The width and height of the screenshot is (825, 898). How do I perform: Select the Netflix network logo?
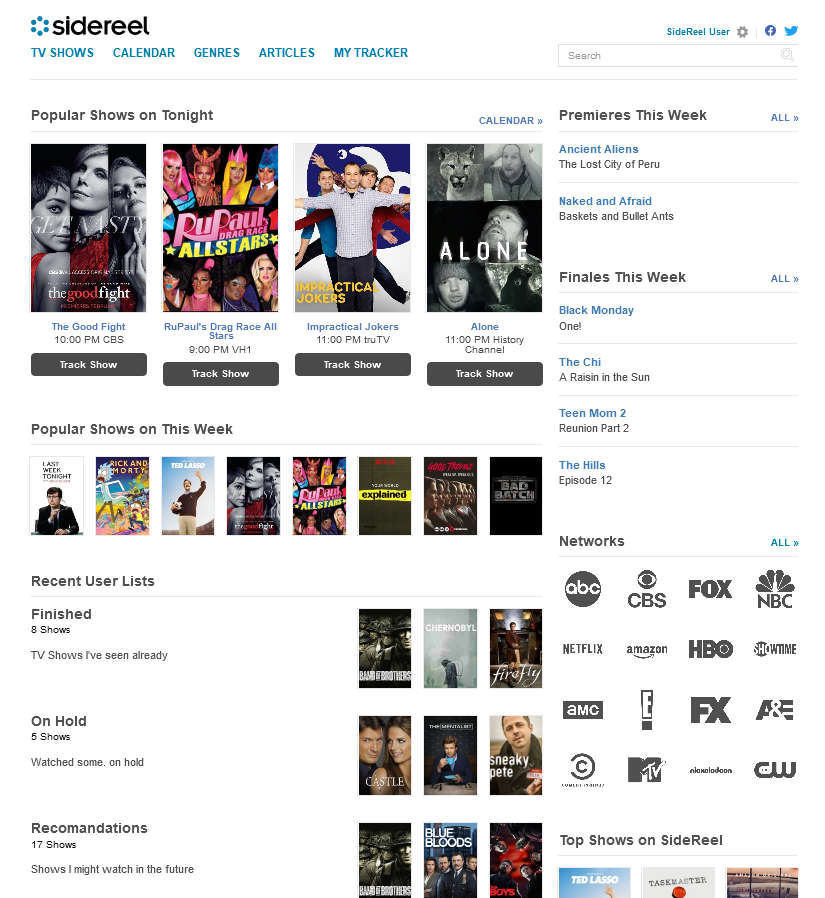583,649
